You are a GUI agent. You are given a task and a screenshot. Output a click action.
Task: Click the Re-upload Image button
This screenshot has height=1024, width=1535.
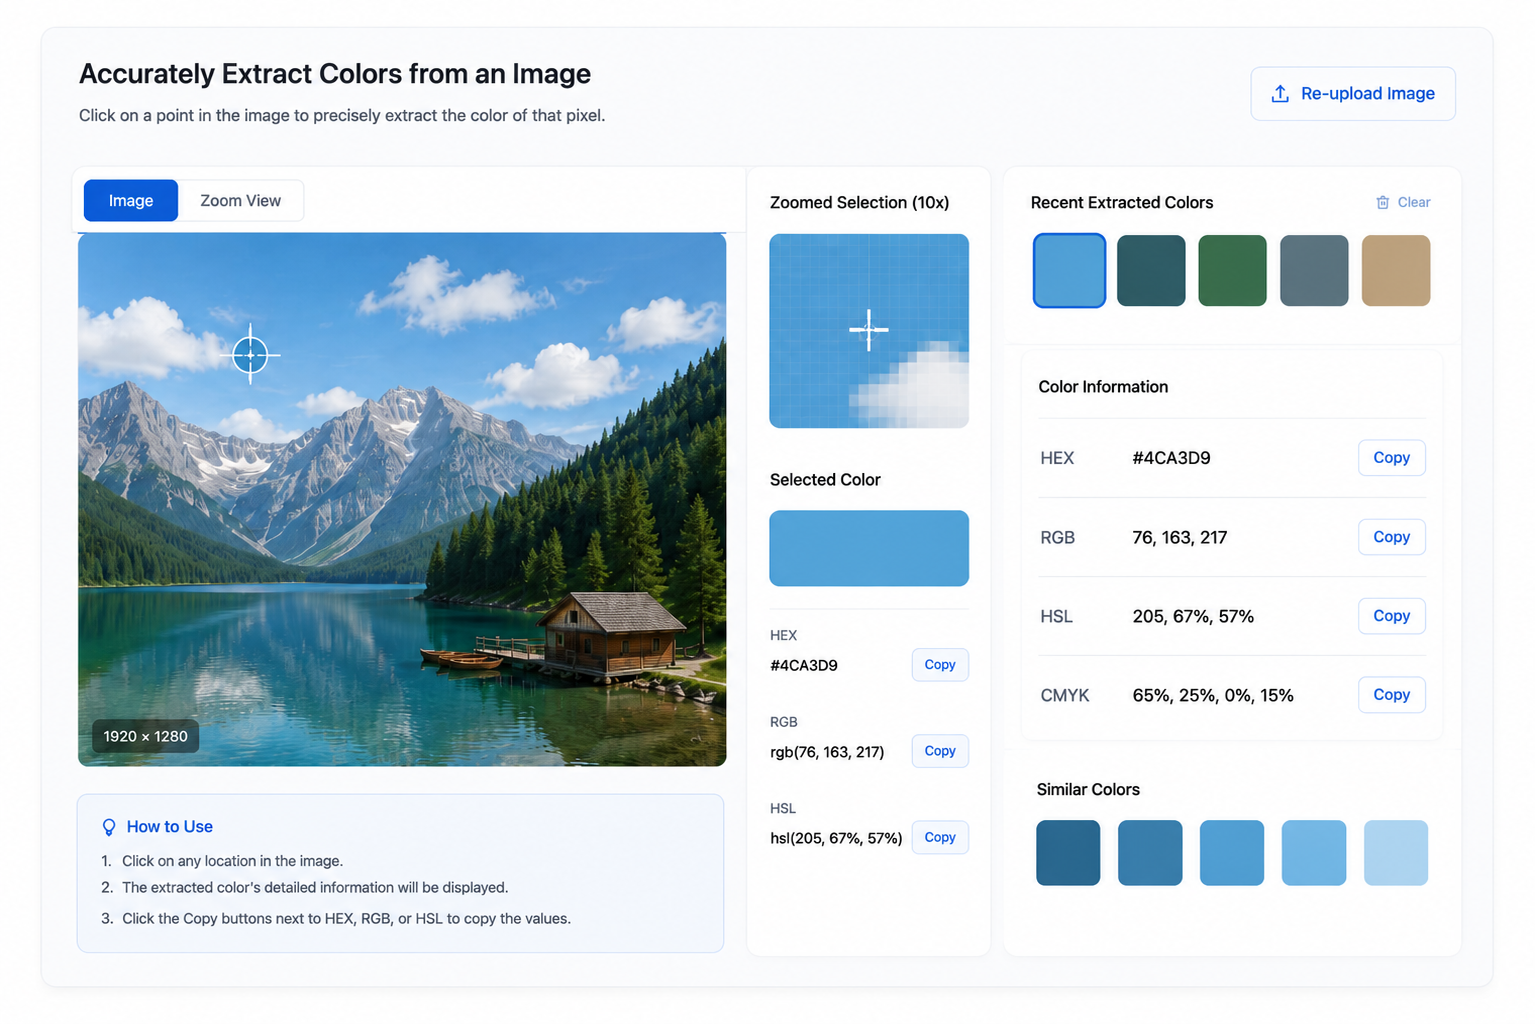pyautogui.click(x=1353, y=94)
